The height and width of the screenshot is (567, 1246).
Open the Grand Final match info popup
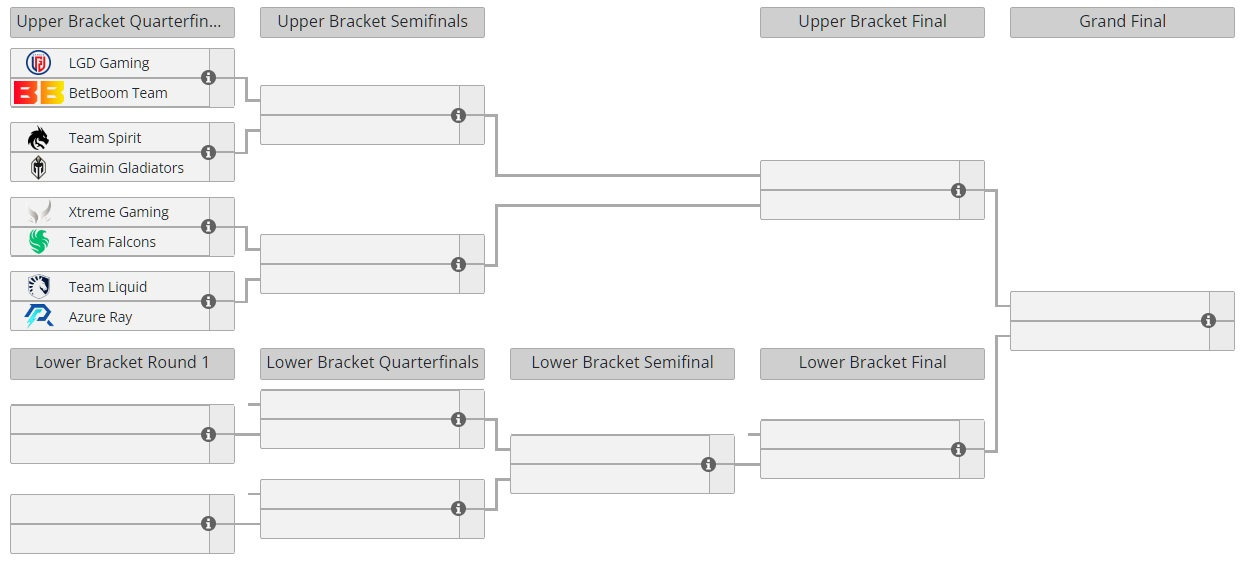[1208, 320]
